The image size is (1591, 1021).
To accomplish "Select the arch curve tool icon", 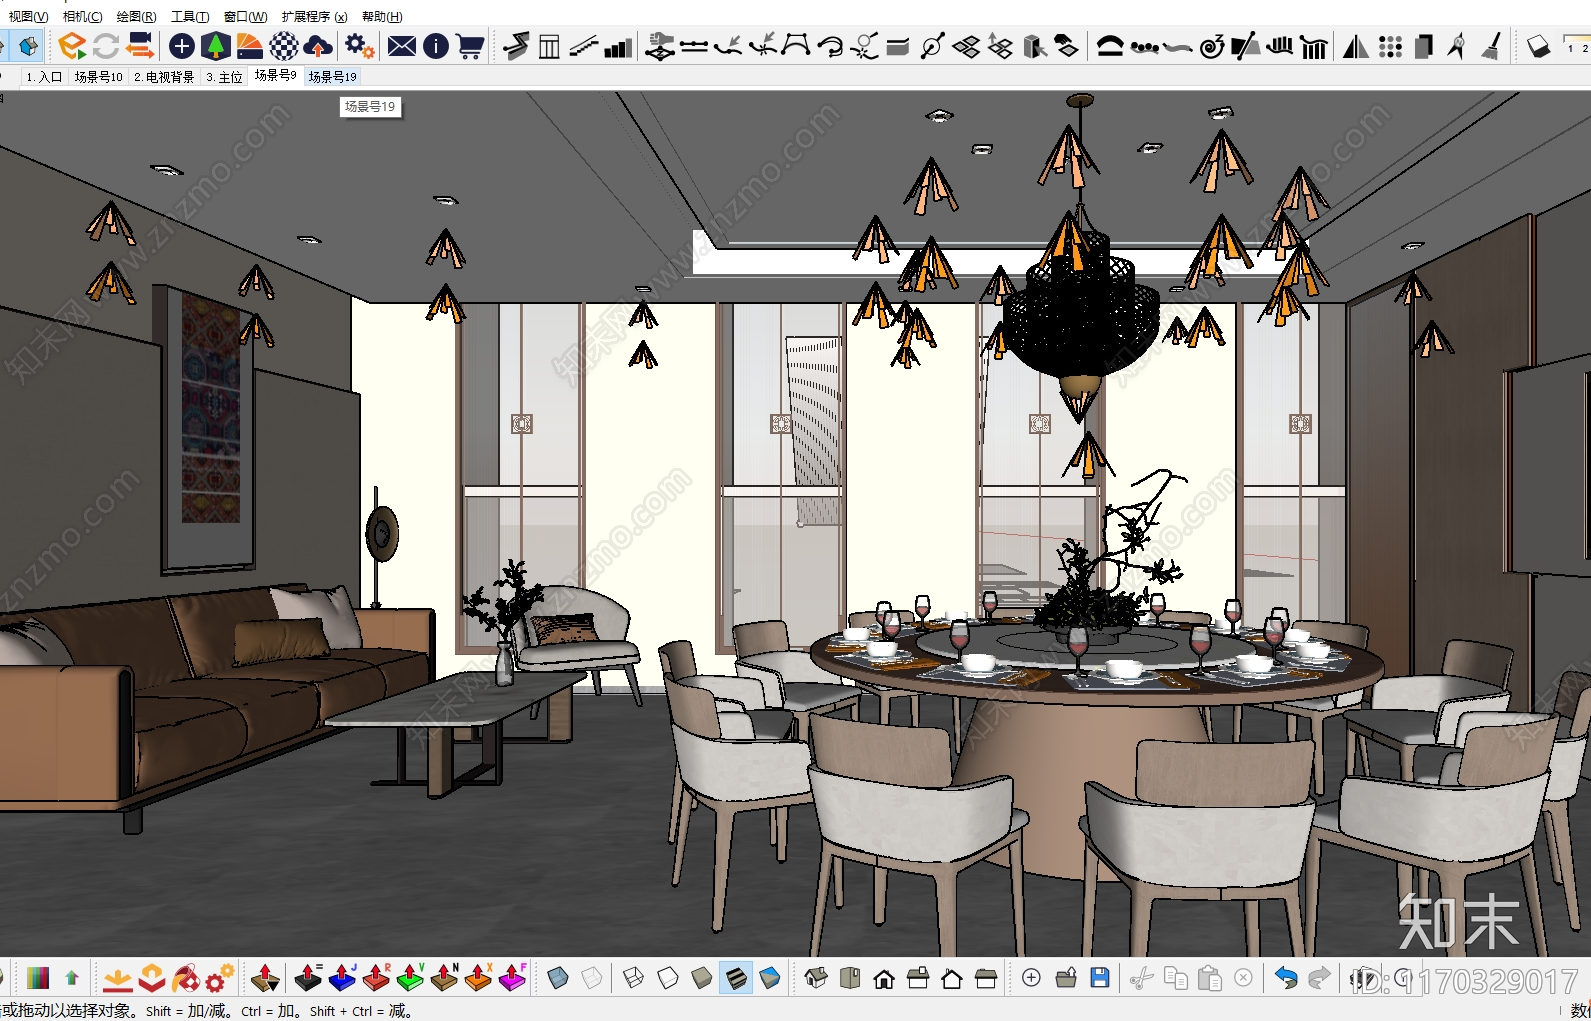I will [x=1110, y=46].
